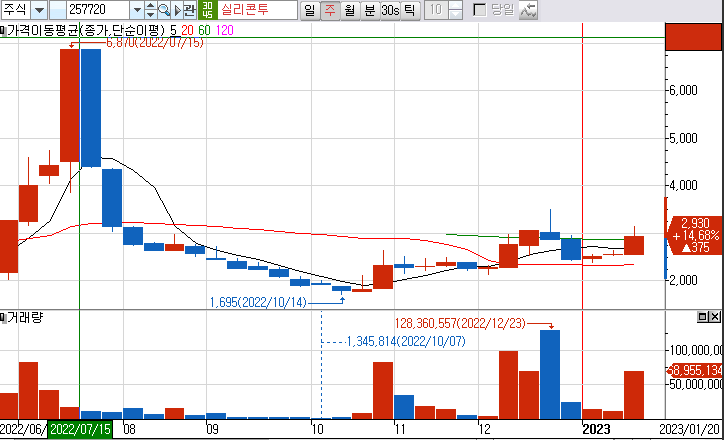Click the 관 related-stocks button

(x=190, y=10)
